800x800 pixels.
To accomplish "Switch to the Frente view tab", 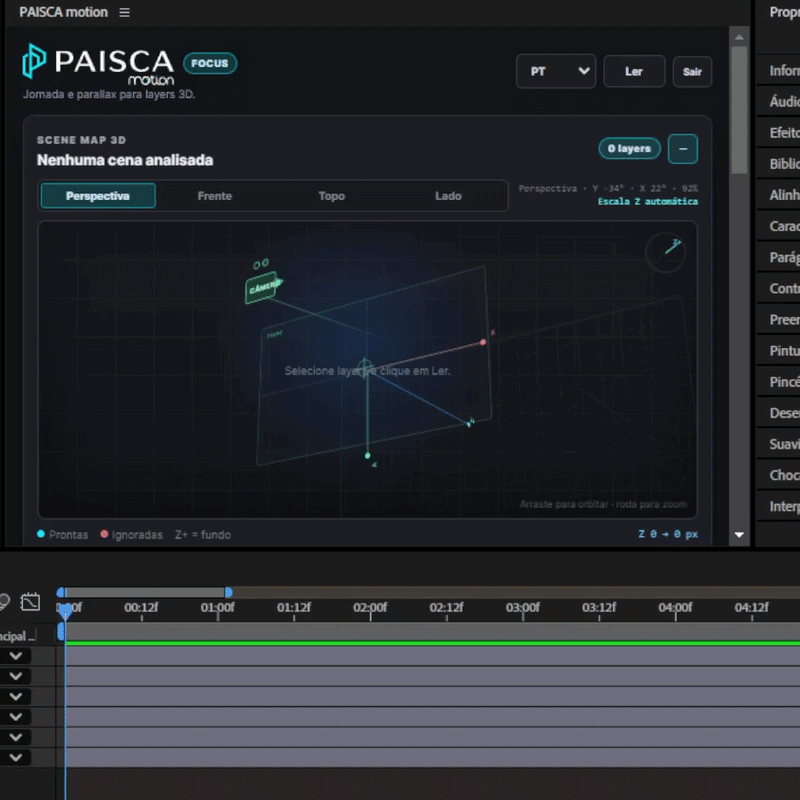I will pyautogui.click(x=215, y=196).
